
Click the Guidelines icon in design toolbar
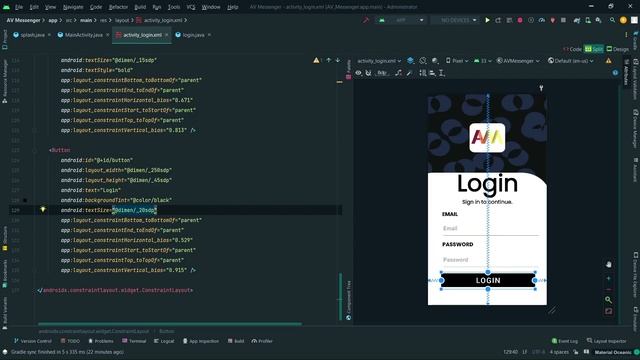click(442, 73)
